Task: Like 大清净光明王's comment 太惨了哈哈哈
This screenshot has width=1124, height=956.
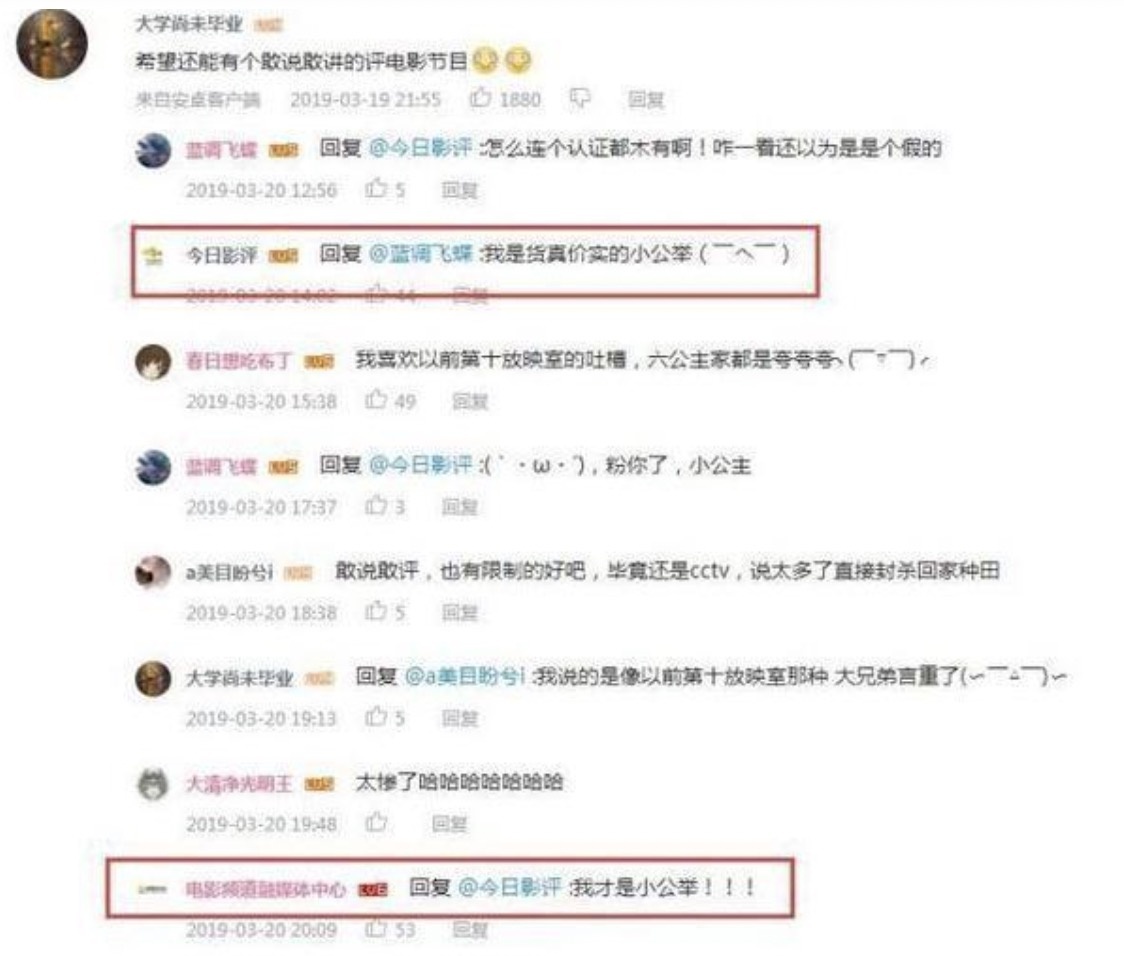Action: (x=376, y=822)
